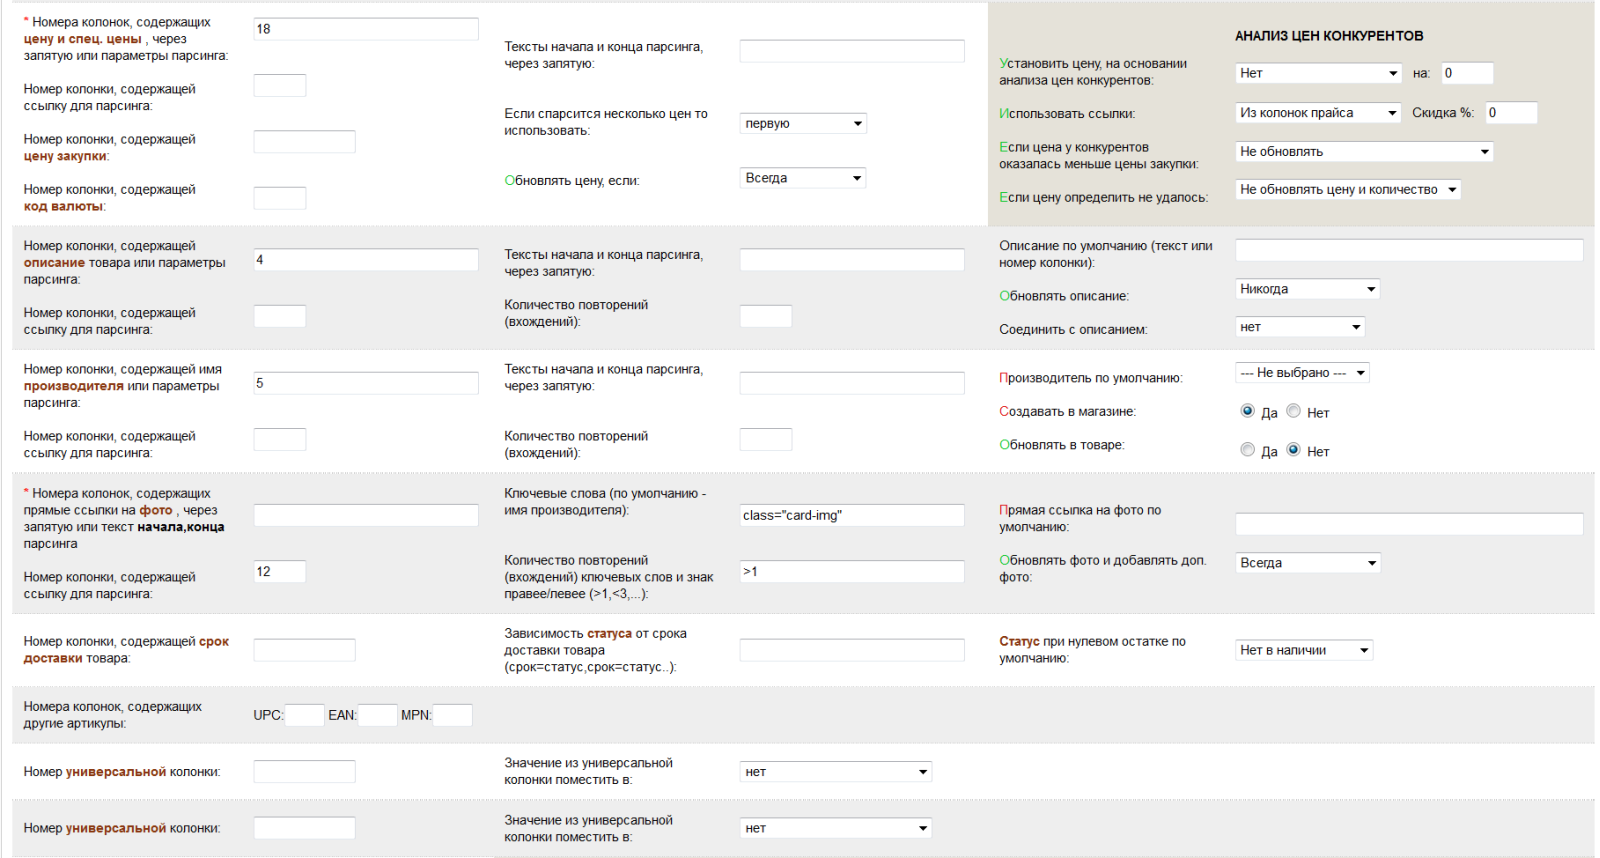Screen dimensions: 1600x858
Task: Open second universal column 'поместить в' dropdown
Action: click(836, 828)
